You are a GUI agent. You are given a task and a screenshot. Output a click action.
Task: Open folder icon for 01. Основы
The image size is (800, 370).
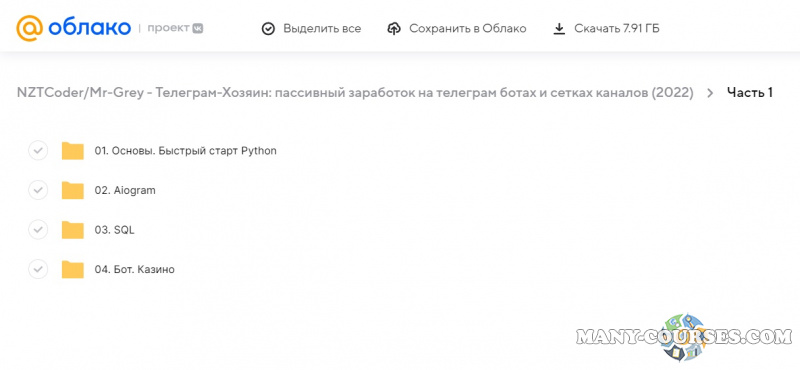[x=73, y=151]
